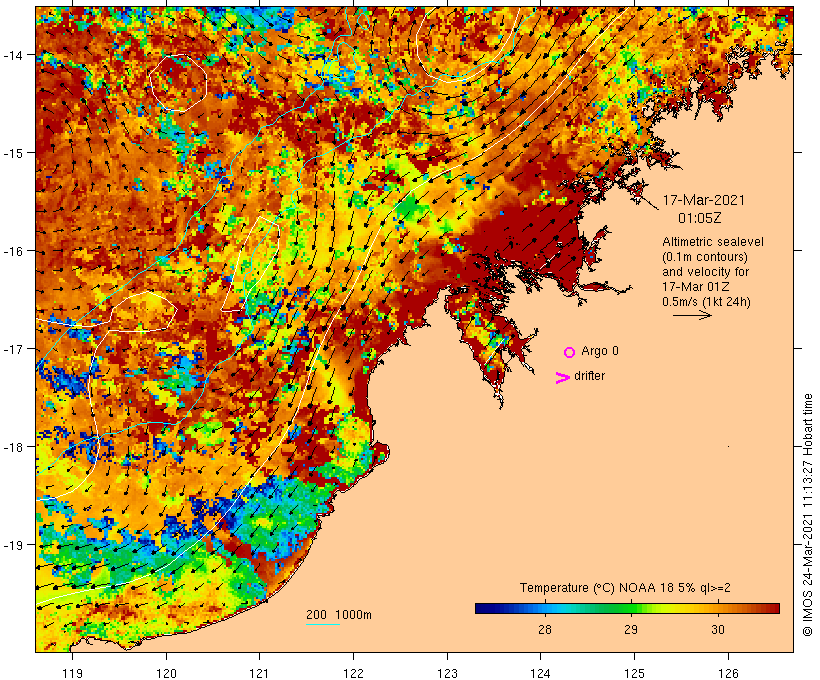Screen dimensions: 820x680
Task: Click longitude label 121
Action: (259, 673)
